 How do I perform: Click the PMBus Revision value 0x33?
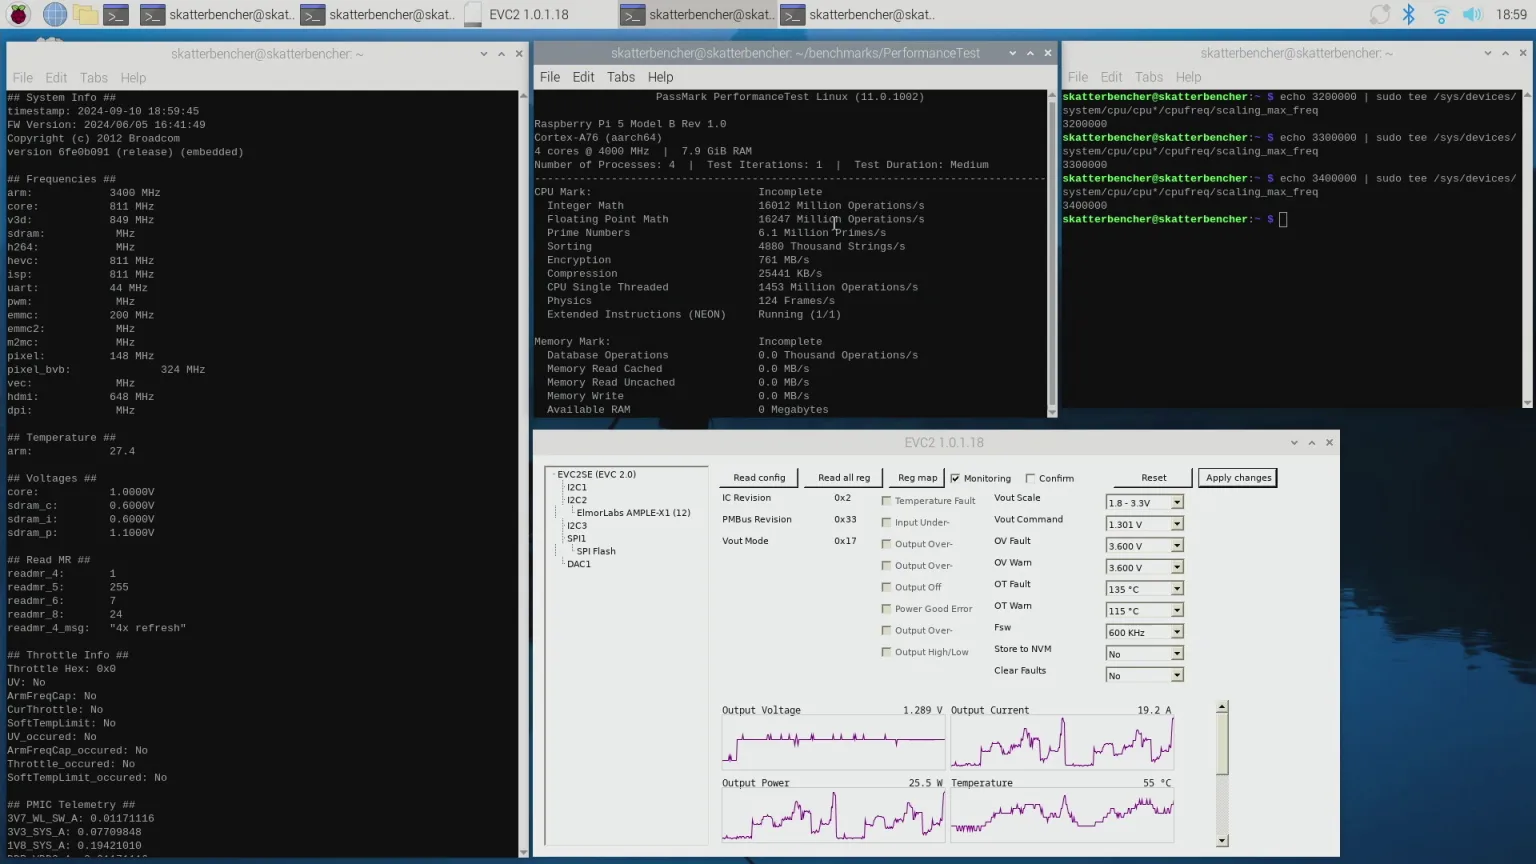pos(845,519)
